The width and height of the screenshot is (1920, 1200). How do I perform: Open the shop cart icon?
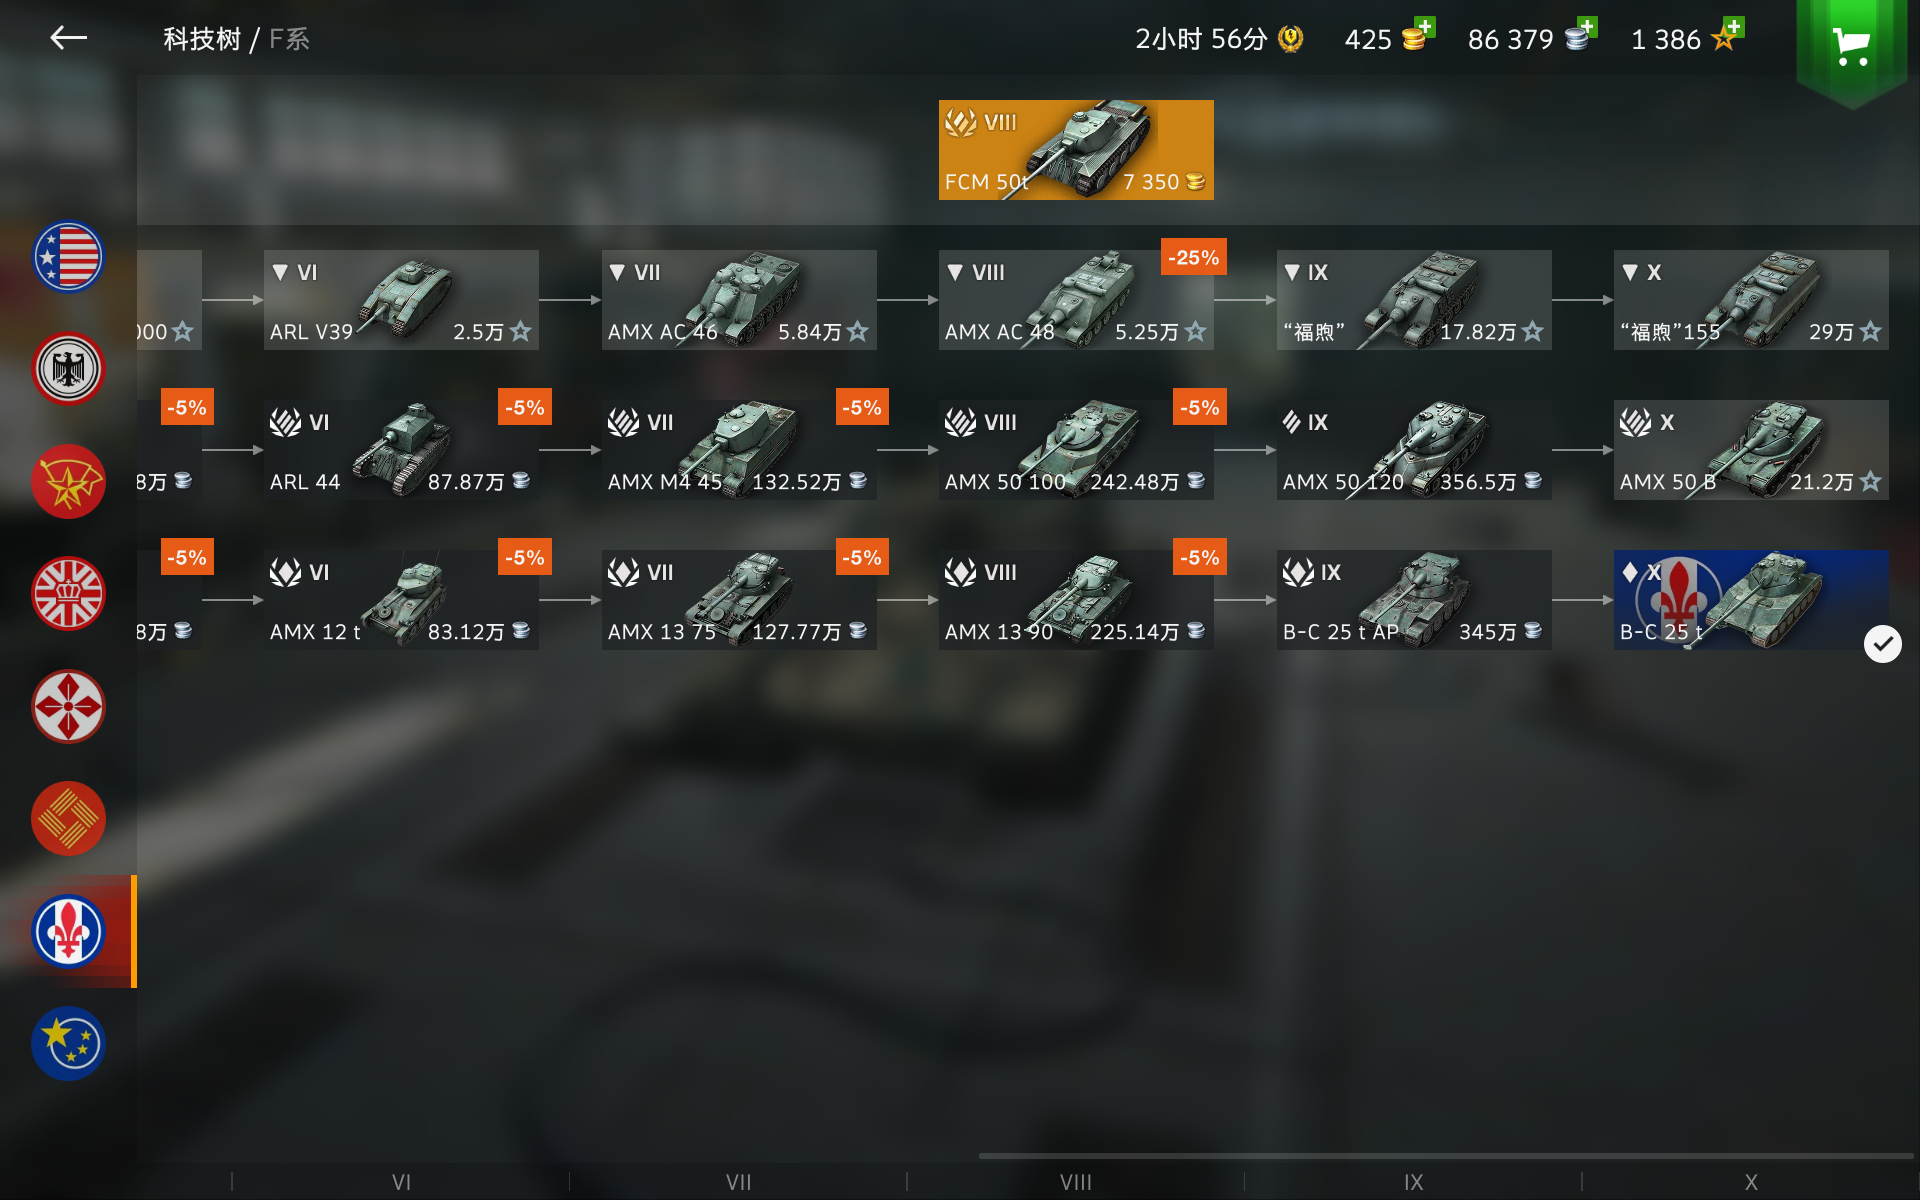1851,46
